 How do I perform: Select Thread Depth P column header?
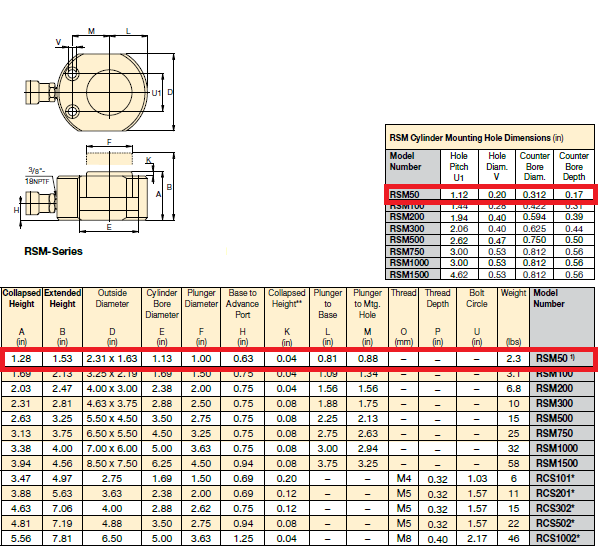pyautogui.click(x=437, y=317)
